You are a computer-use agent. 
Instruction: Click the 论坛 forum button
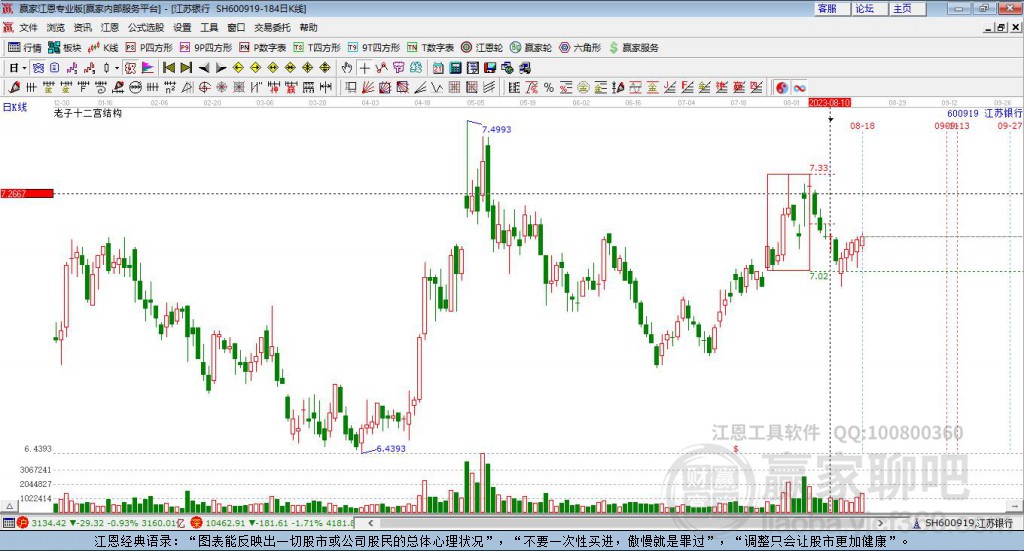tap(869, 8)
